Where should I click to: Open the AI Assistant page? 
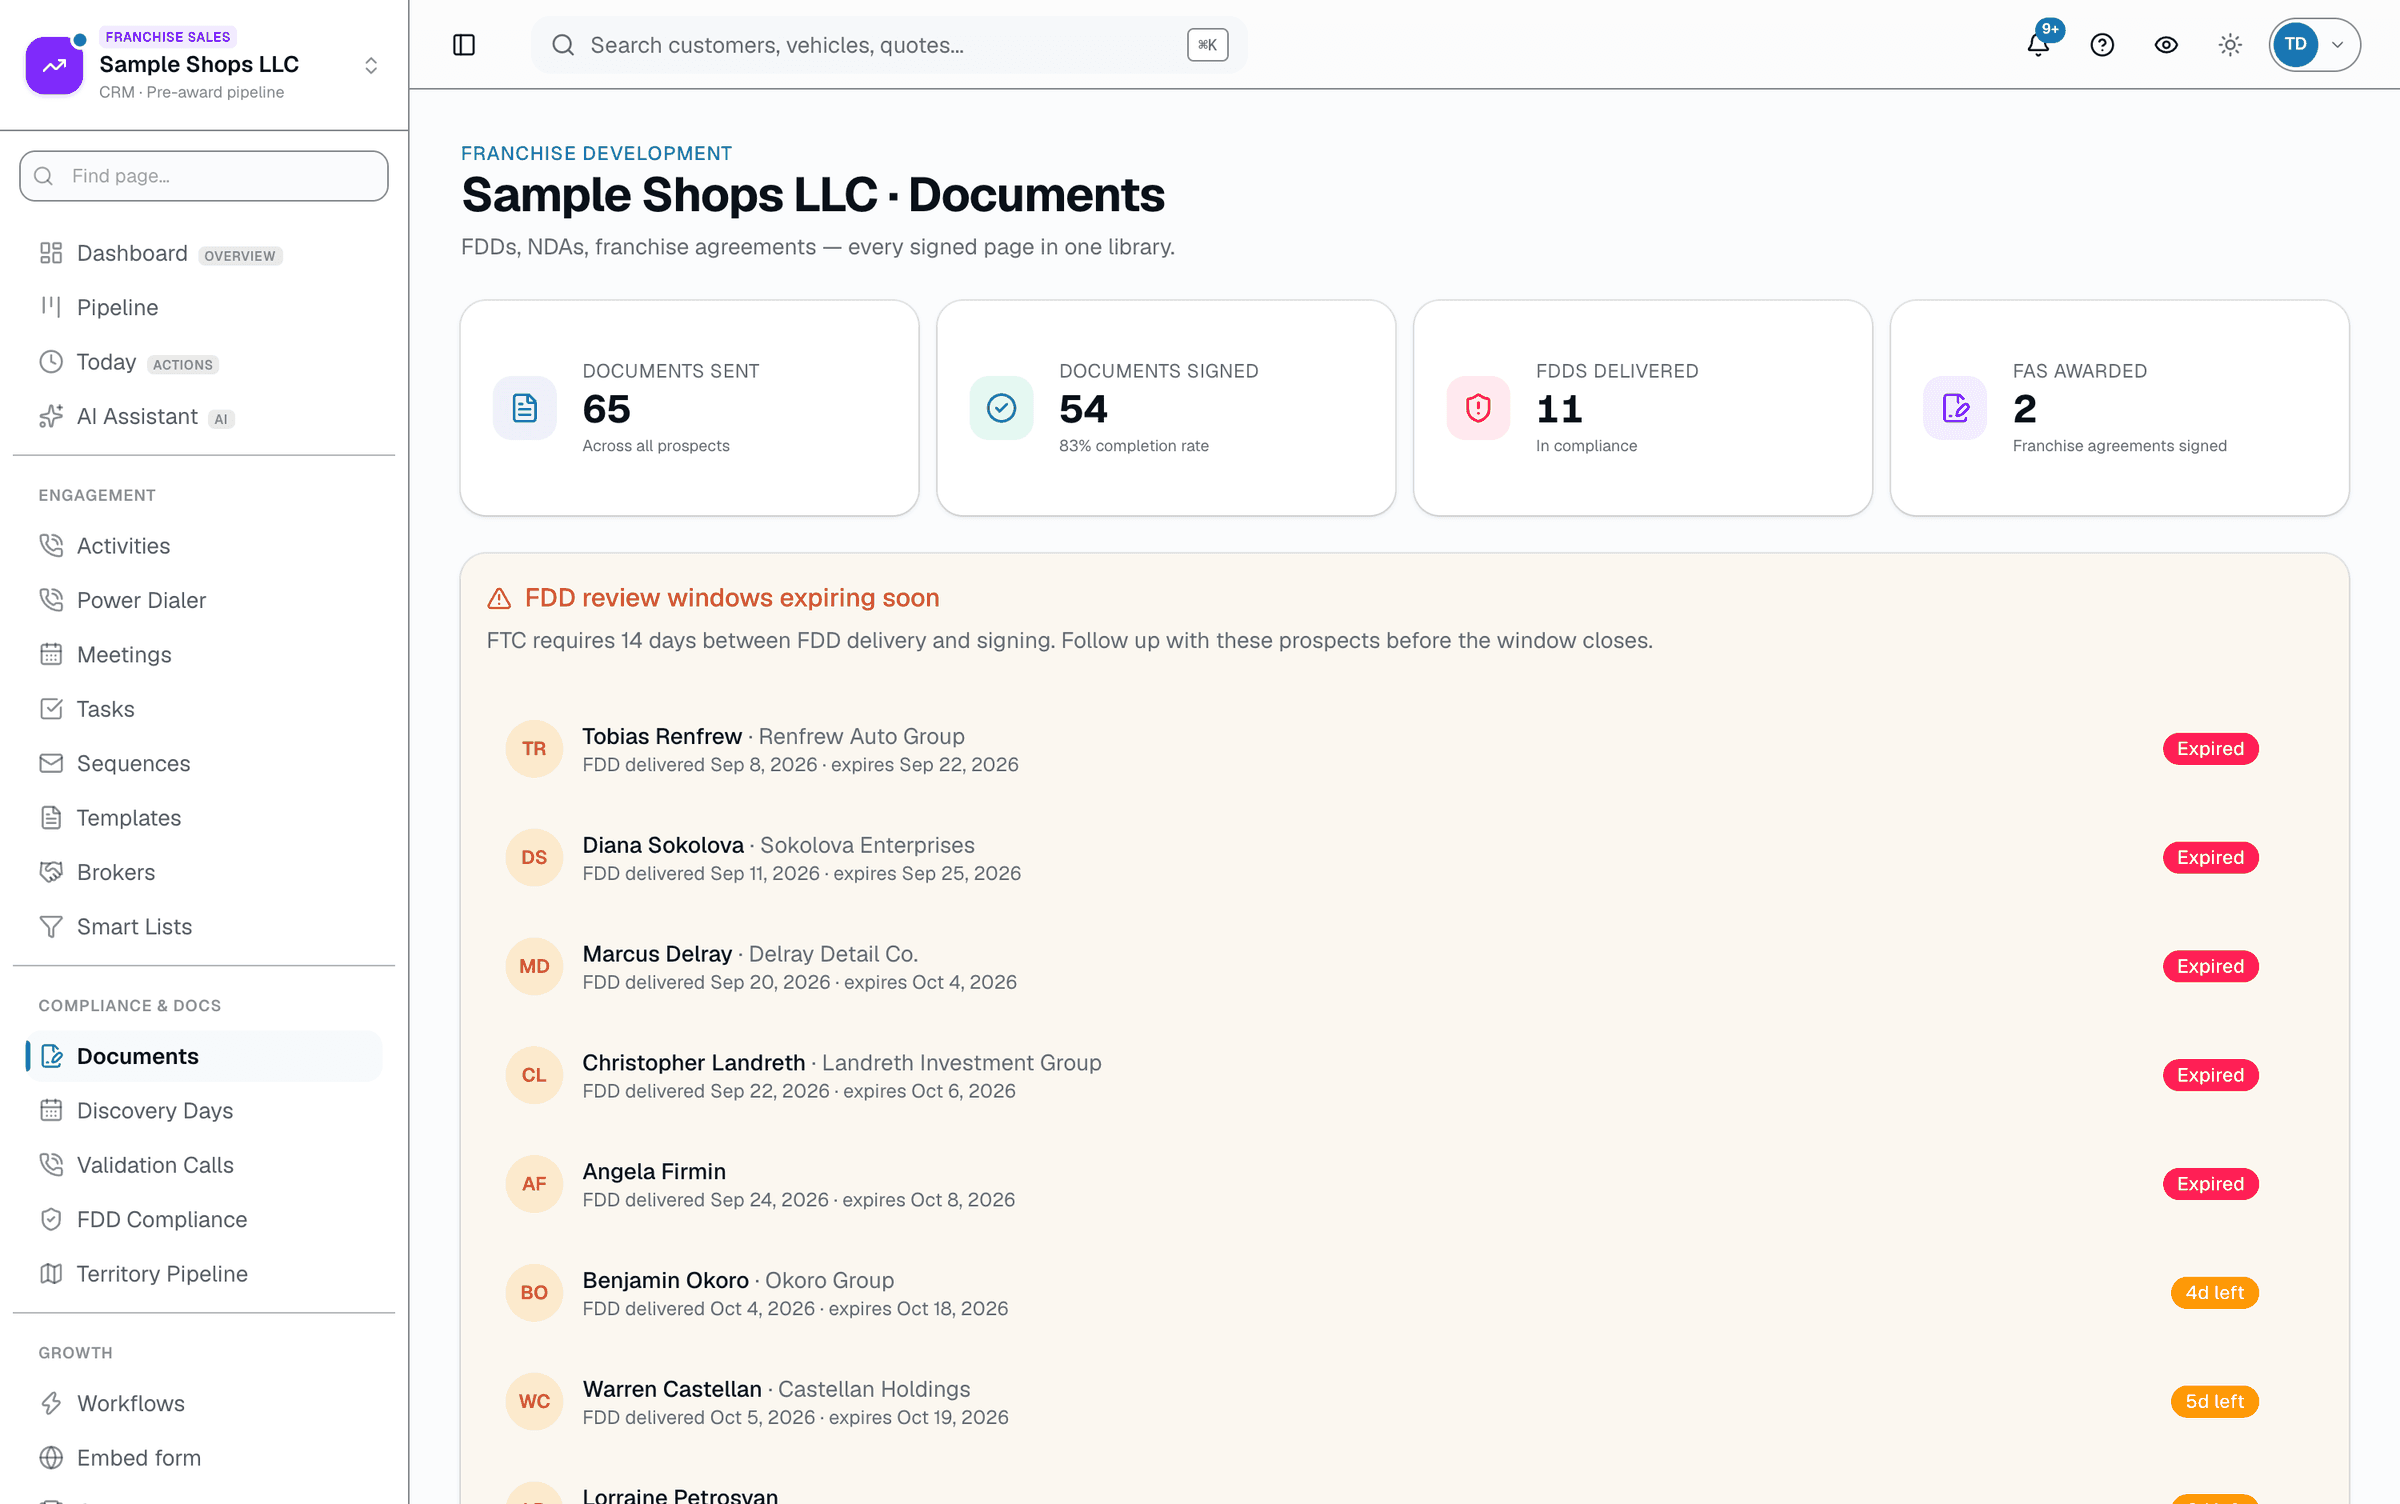204,417
